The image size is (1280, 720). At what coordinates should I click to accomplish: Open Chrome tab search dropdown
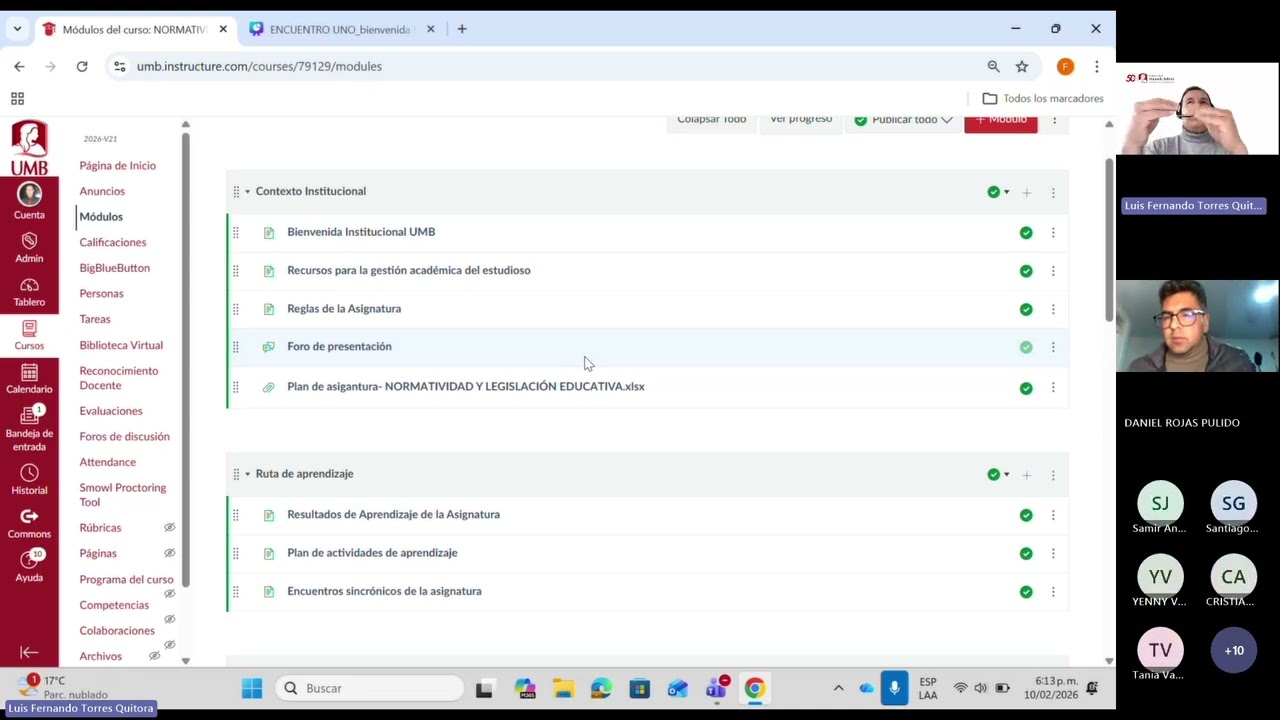click(17, 29)
